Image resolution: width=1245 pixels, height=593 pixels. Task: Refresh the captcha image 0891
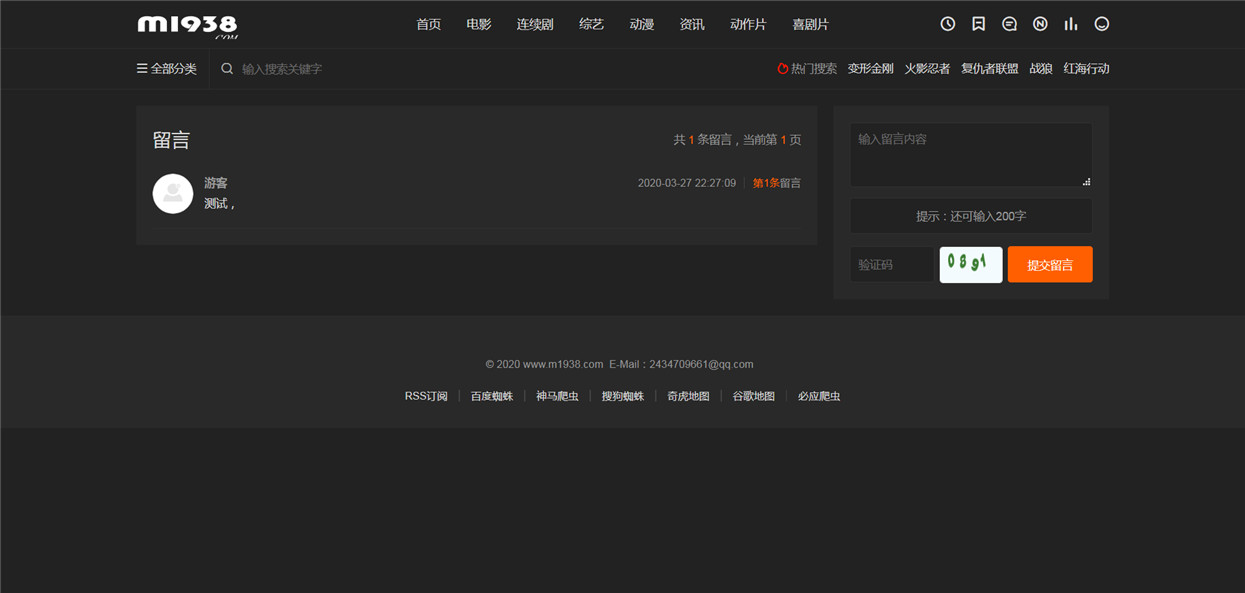point(971,265)
